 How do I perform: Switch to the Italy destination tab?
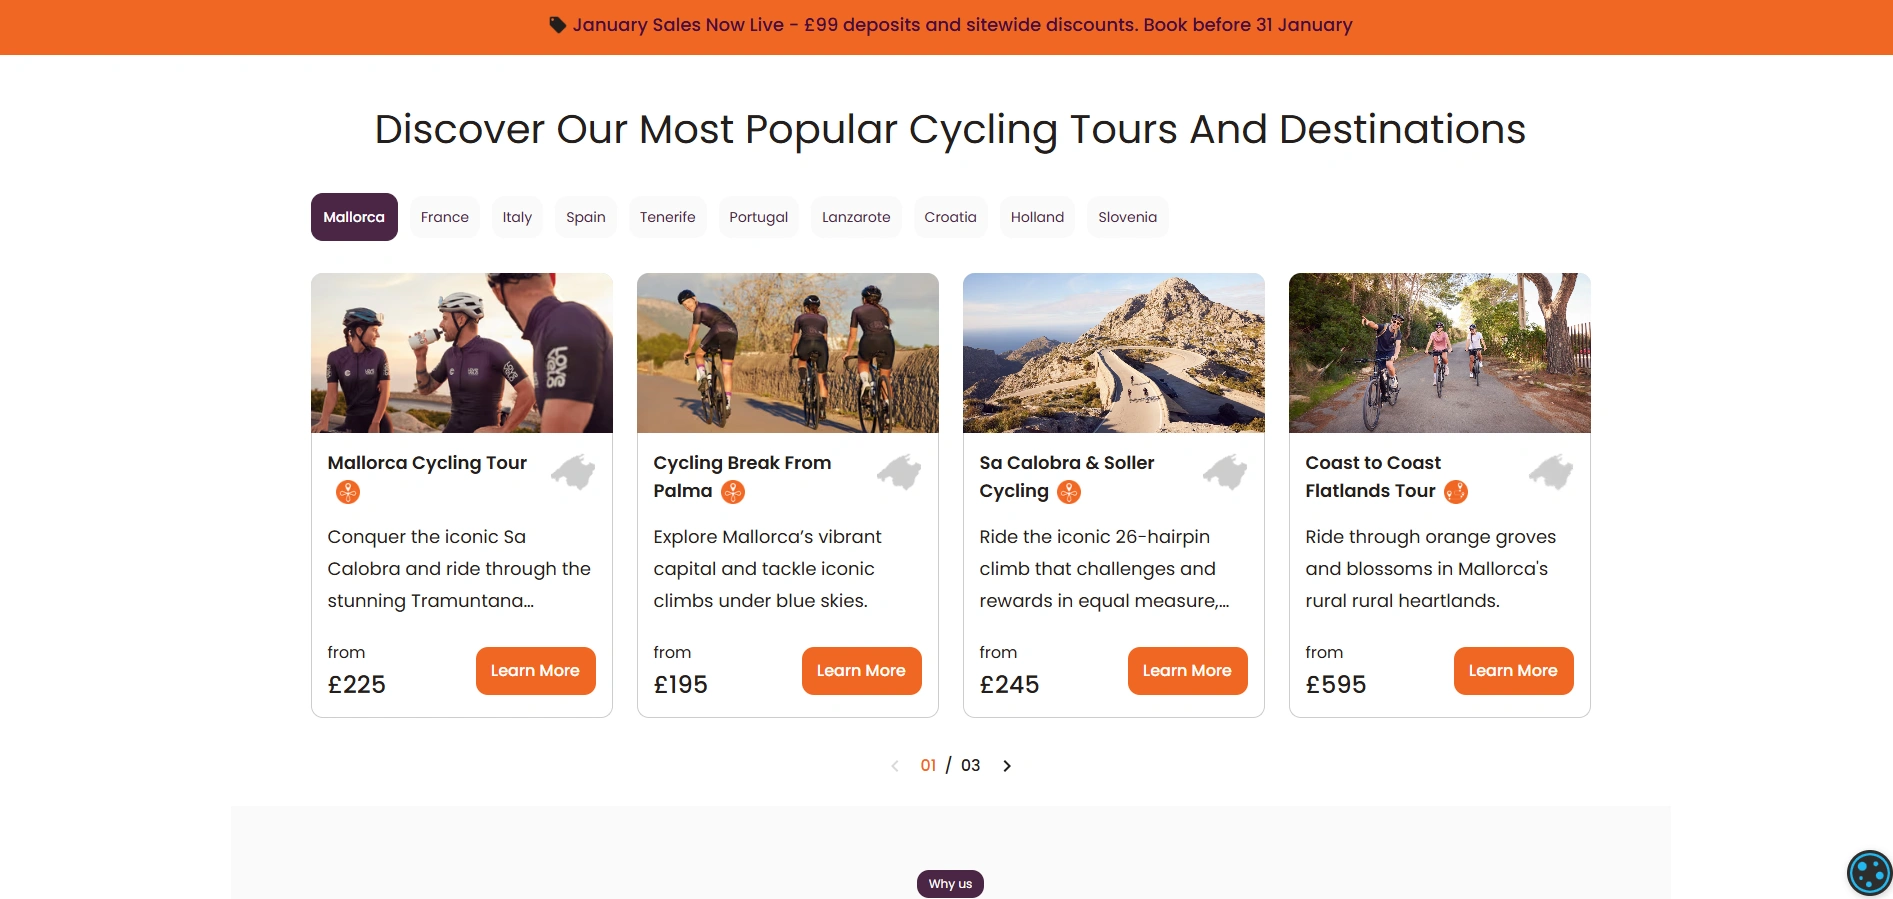tap(517, 217)
